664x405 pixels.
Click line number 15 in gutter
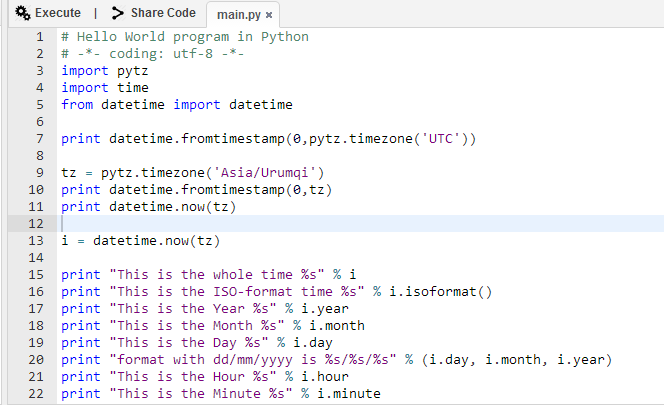[36, 275]
